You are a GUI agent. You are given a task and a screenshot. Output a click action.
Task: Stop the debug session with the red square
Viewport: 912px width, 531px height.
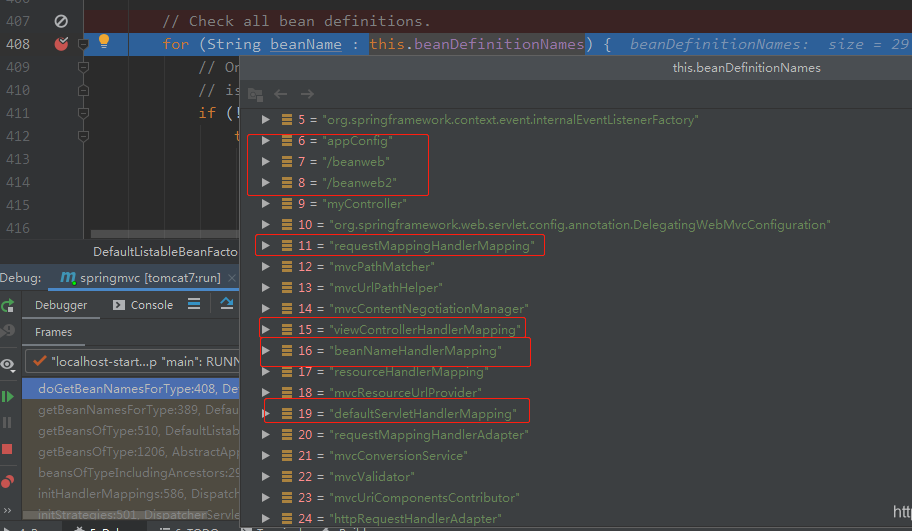coord(8,449)
